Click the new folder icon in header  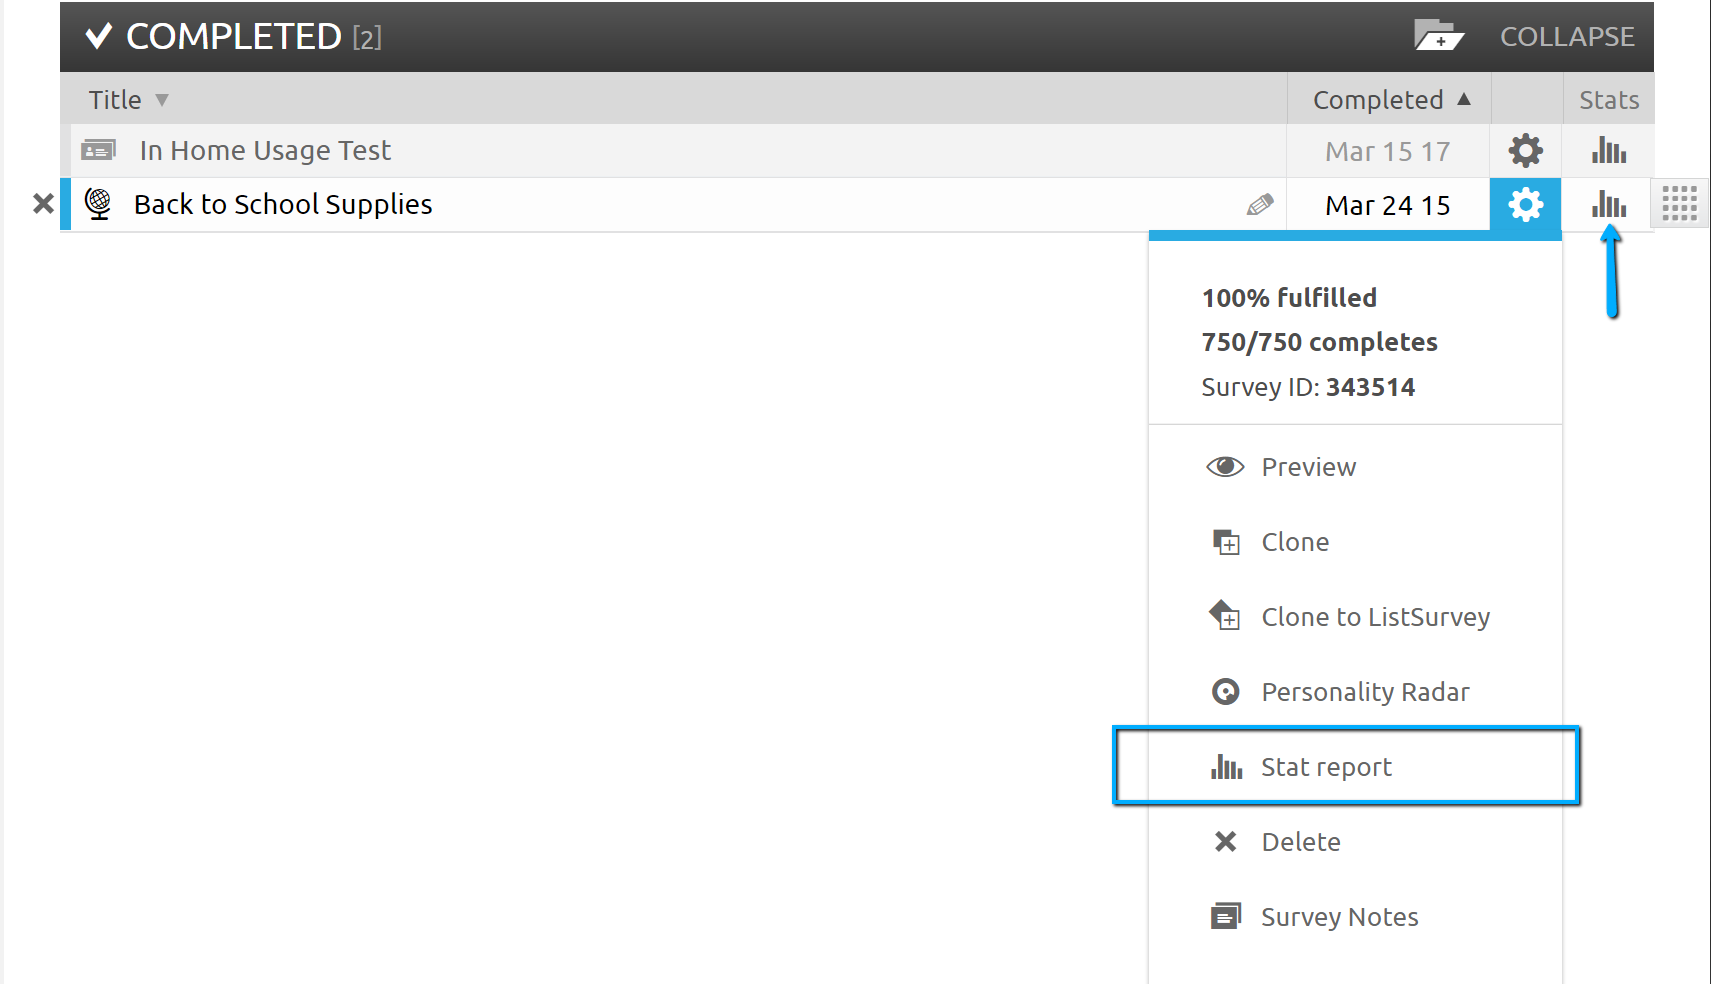pyautogui.click(x=1438, y=36)
